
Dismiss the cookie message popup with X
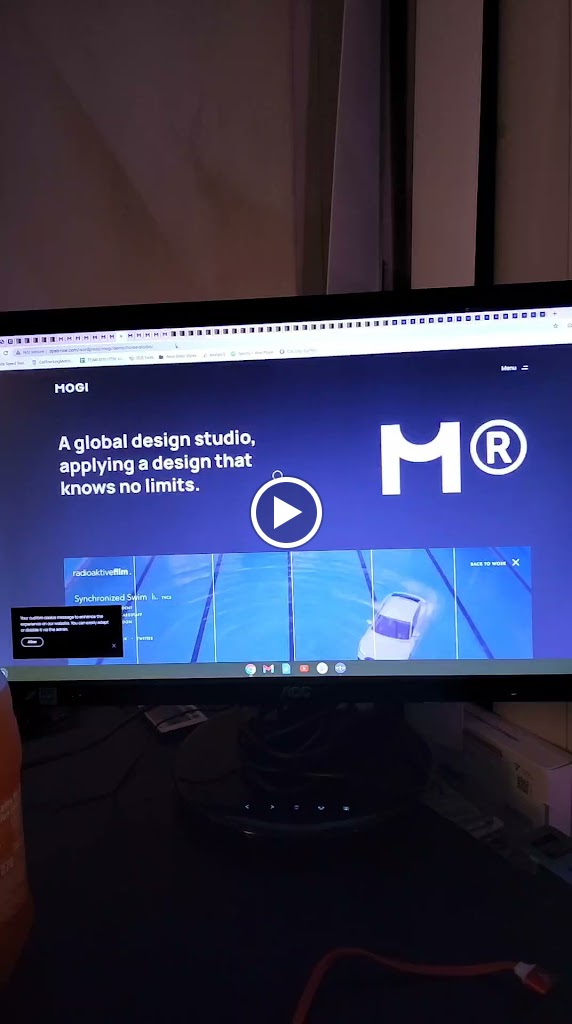114,646
